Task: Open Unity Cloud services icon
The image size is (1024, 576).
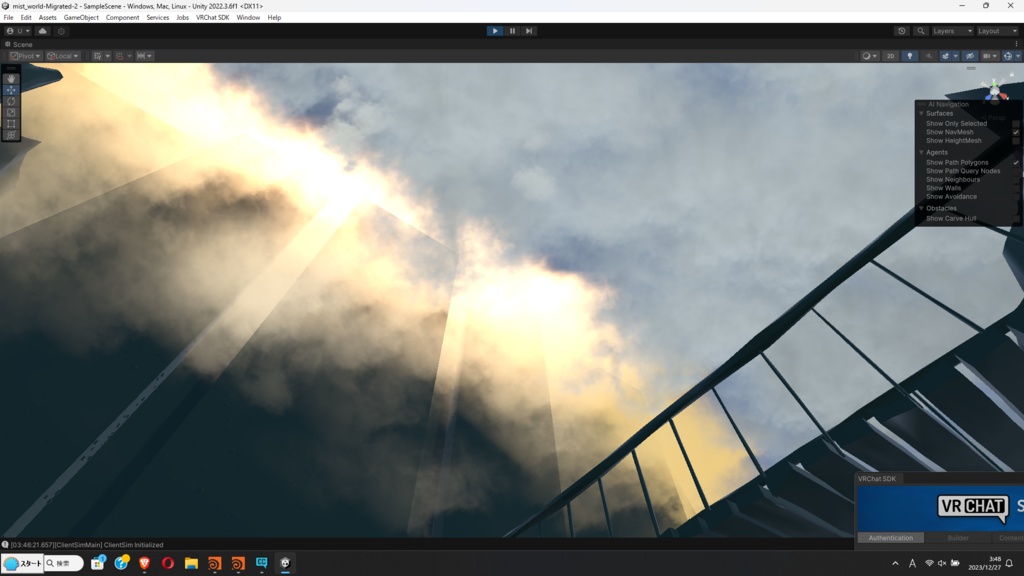Action: pos(42,31)
